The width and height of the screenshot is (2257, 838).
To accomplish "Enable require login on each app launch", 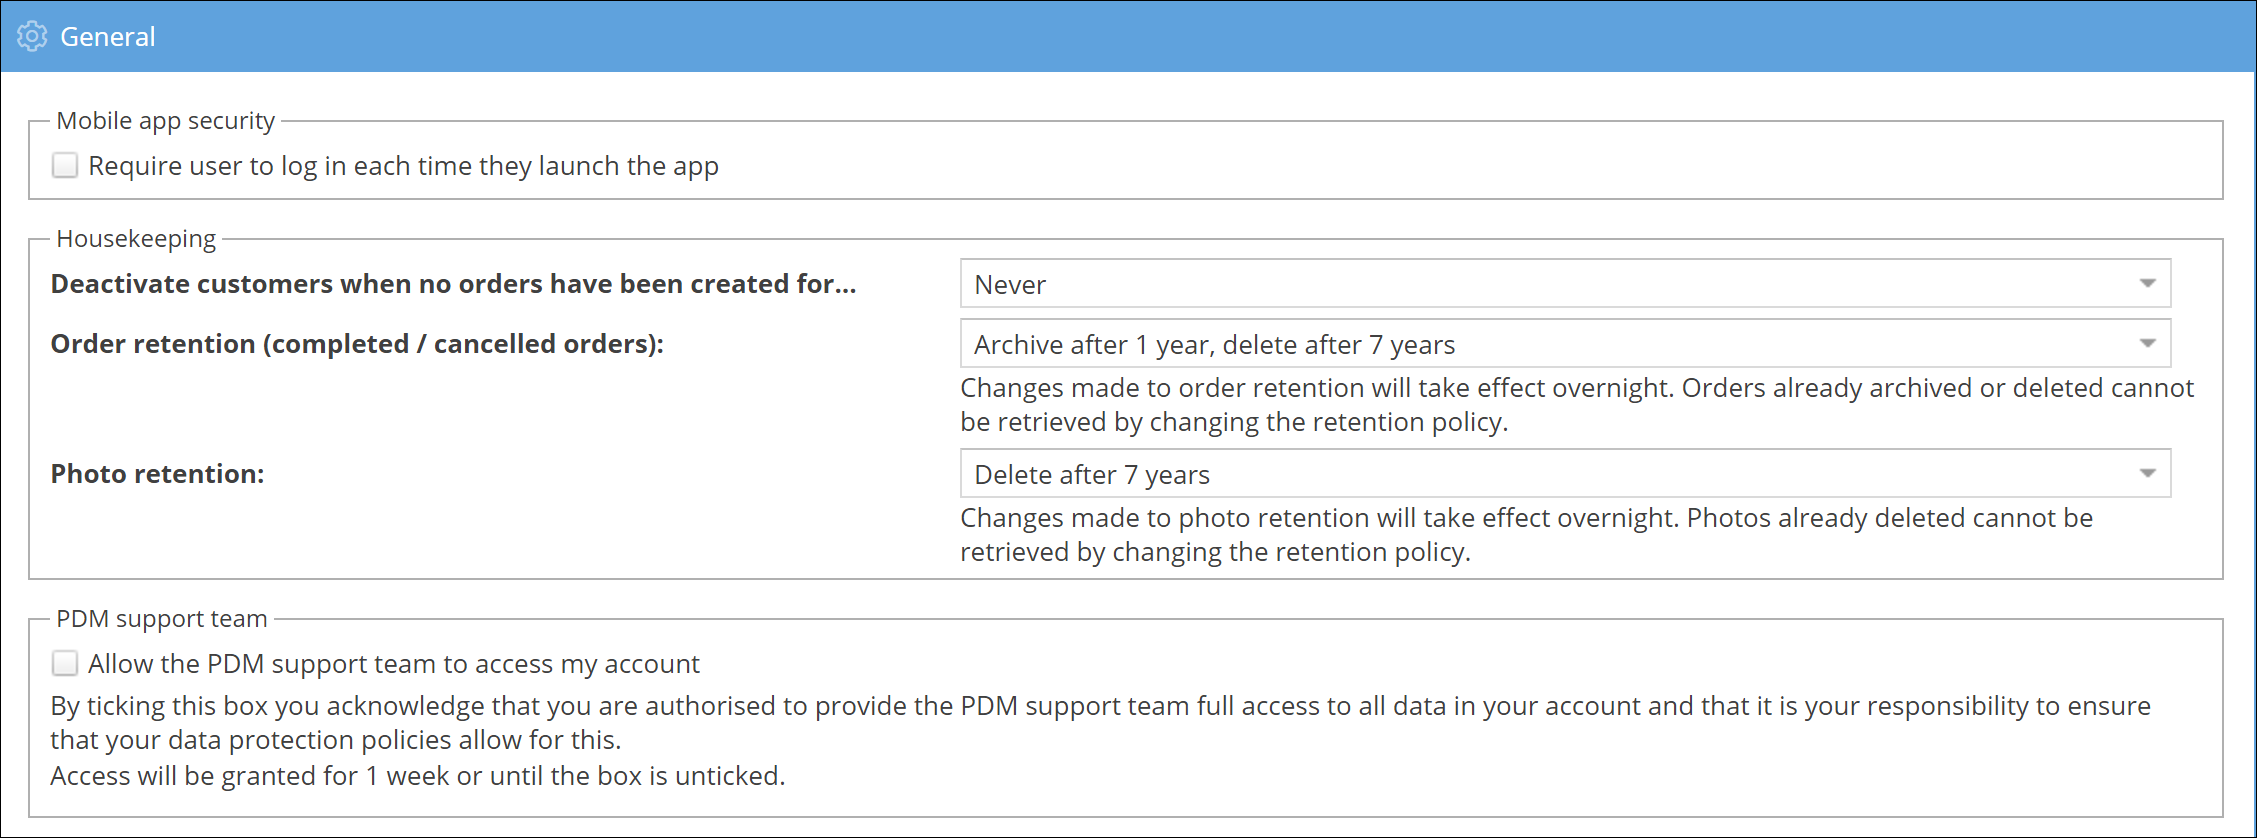I will click(x=65, y=165).
